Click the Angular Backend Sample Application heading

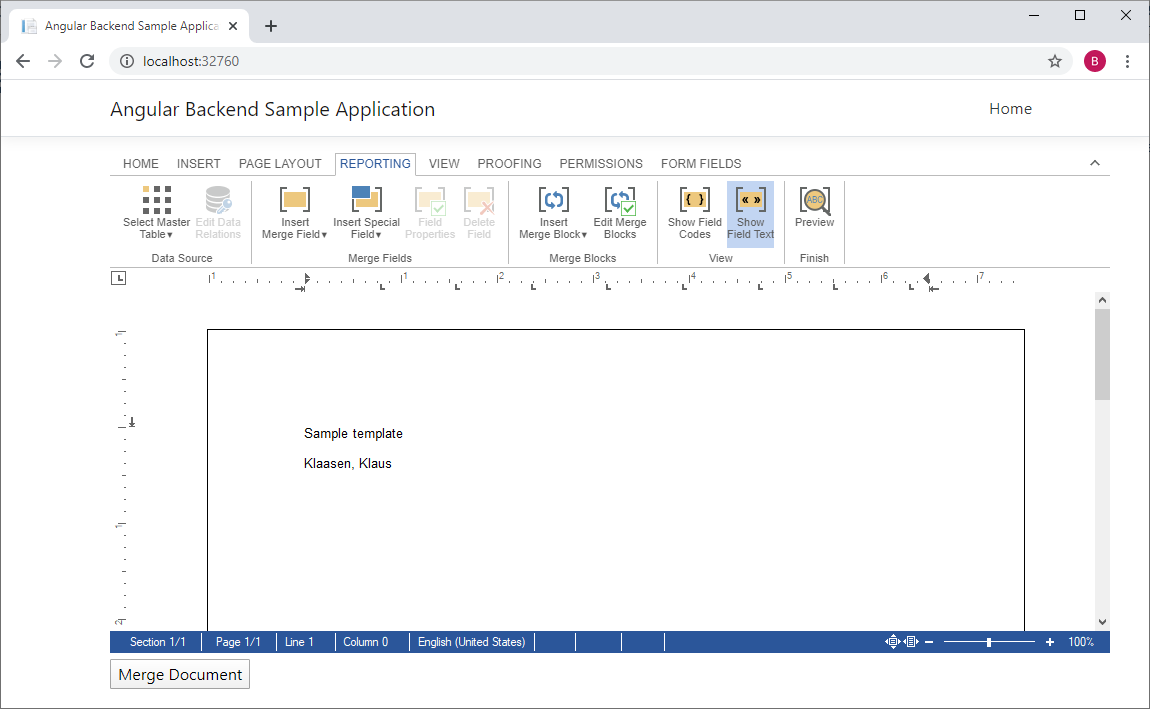273,109
